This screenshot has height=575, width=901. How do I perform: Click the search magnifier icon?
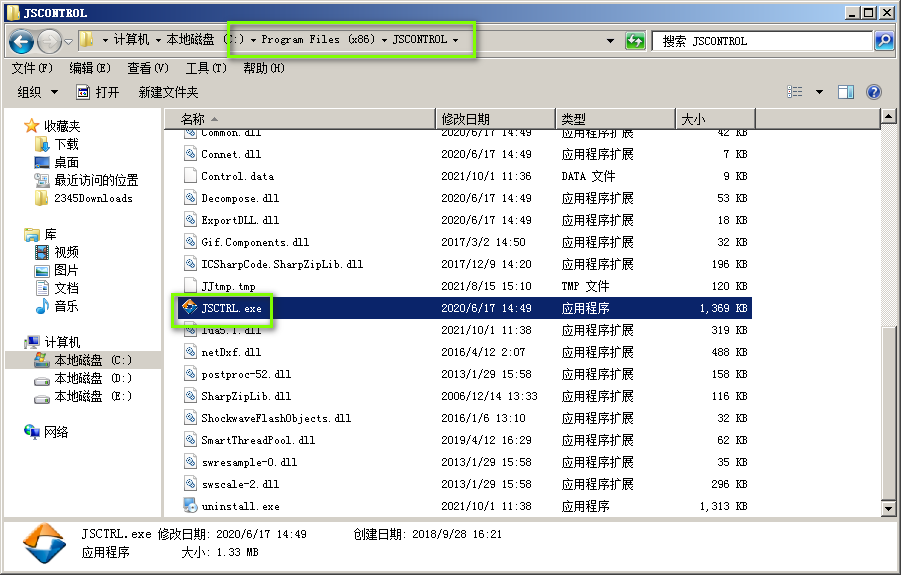point(883,41)
